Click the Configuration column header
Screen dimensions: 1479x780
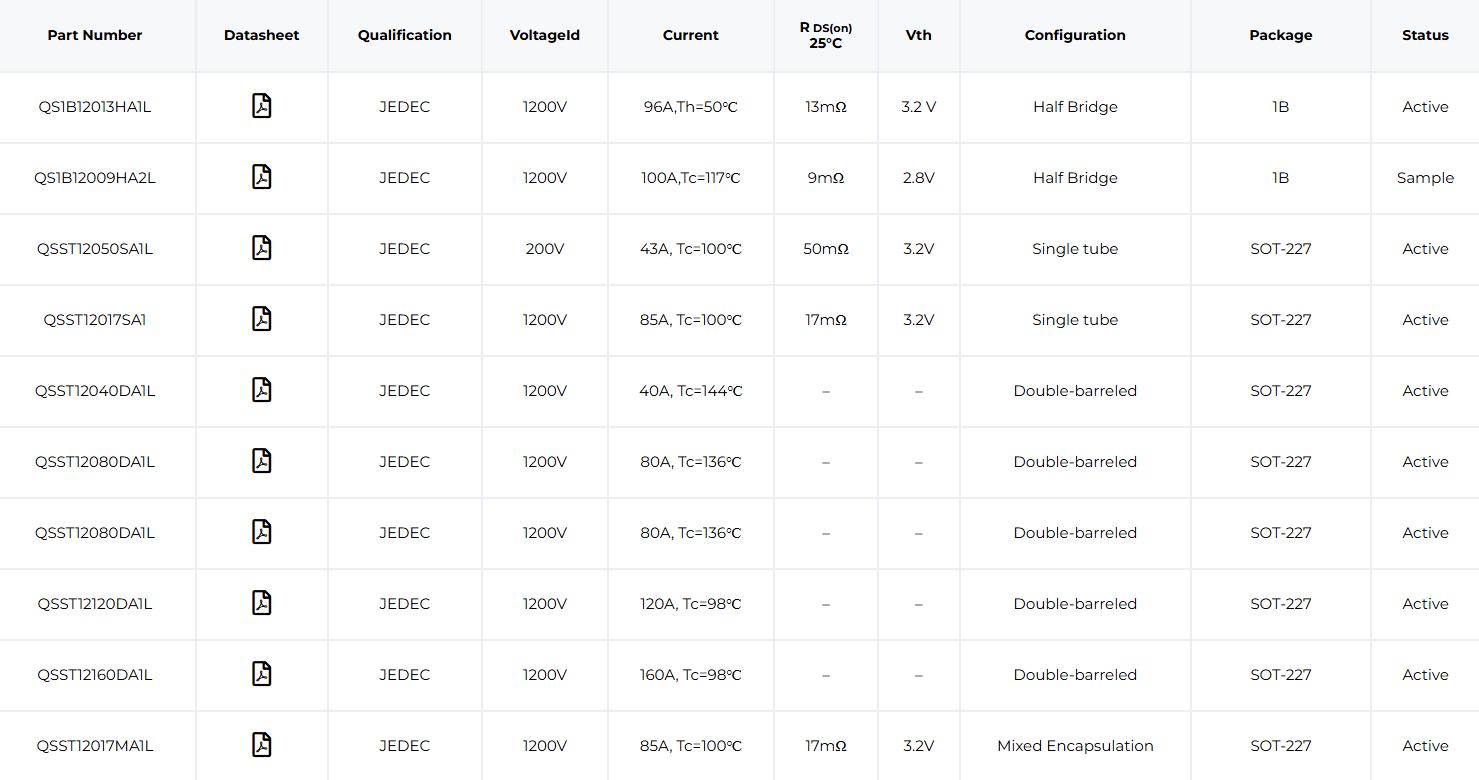(1075, 35)
